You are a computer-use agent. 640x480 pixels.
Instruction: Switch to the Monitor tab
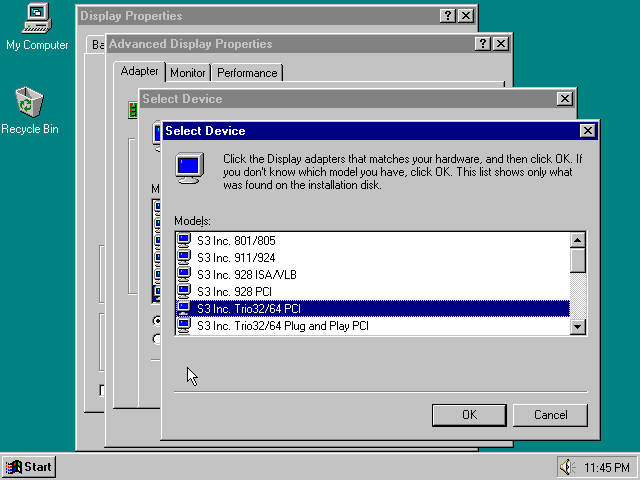point(188,73)
